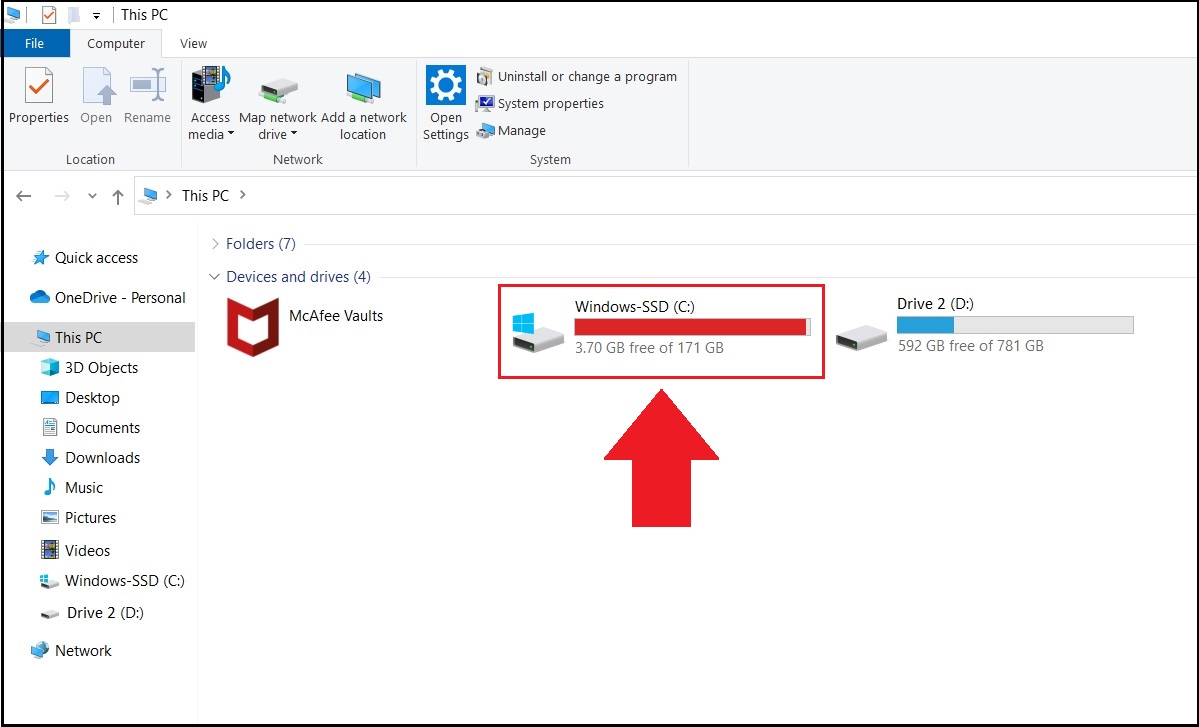
Task: Open the File menu tab
Action: point(34,44)
